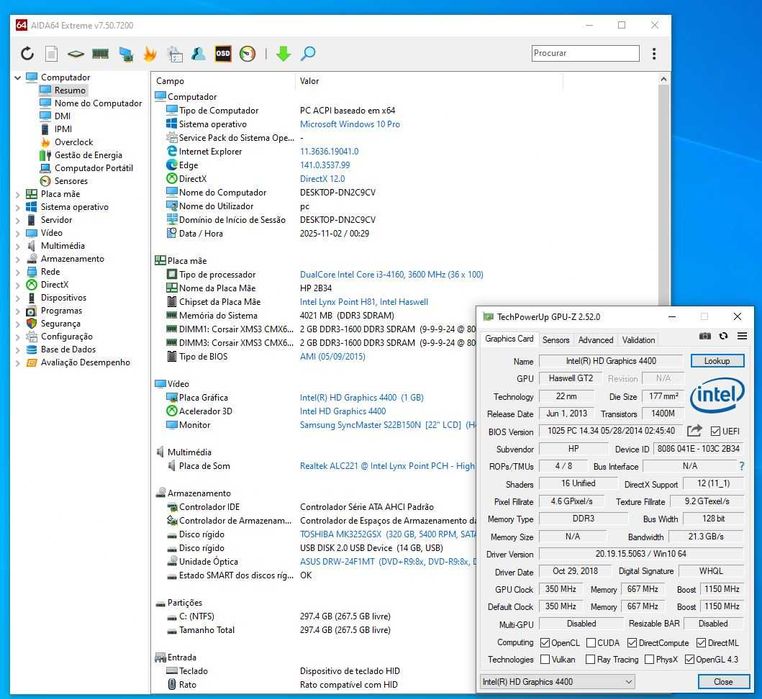Select Computador Portátil tree item

click(93, 168)
